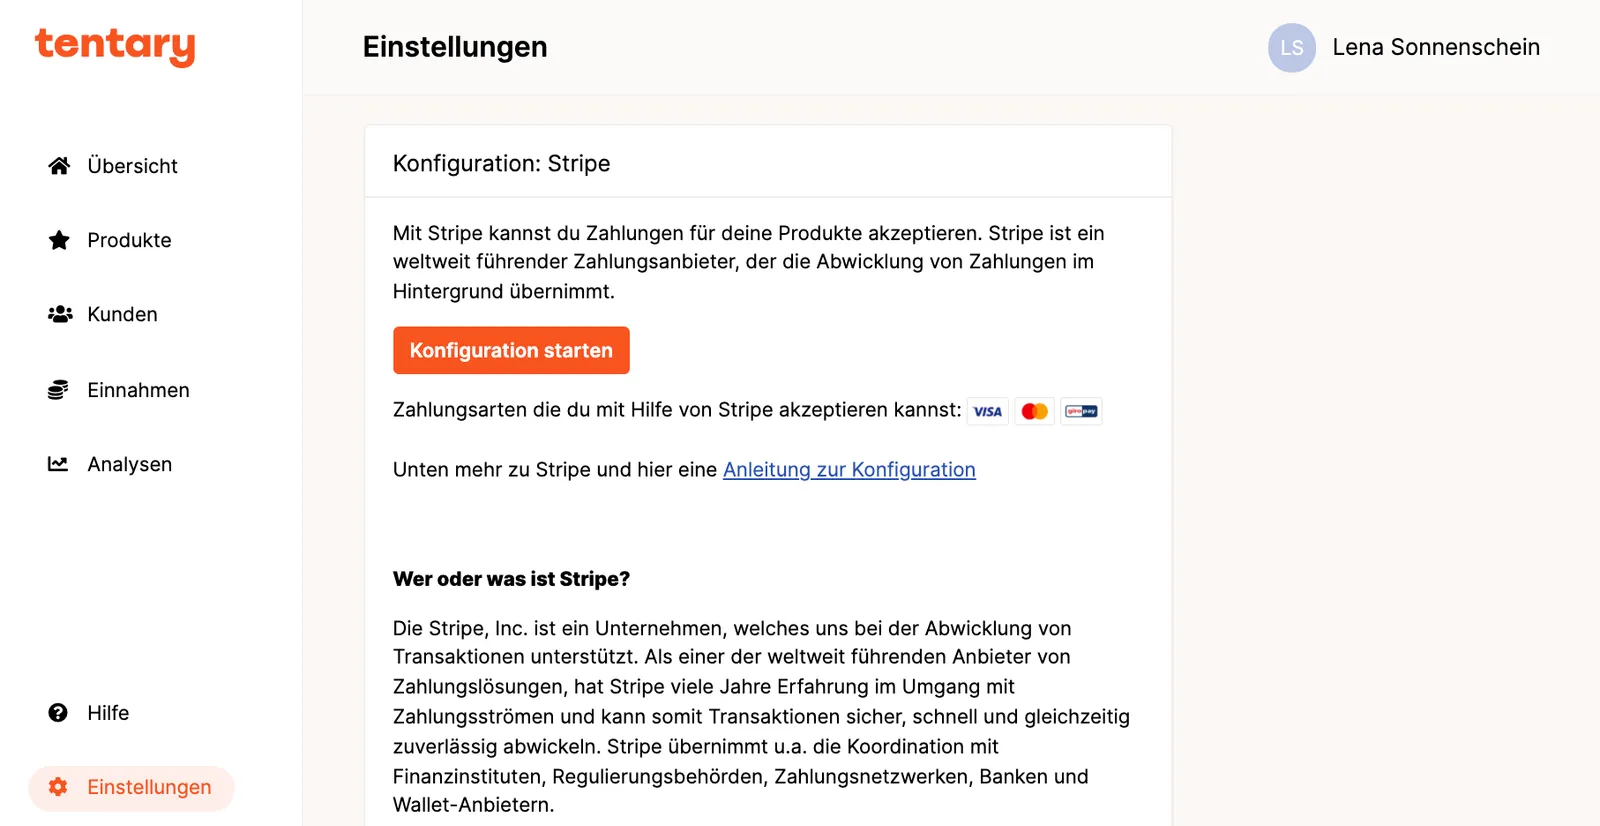Open the Analysen page
Image resolution: width=1600 pixels, height=826 pixels.
[x=129, y=464]
